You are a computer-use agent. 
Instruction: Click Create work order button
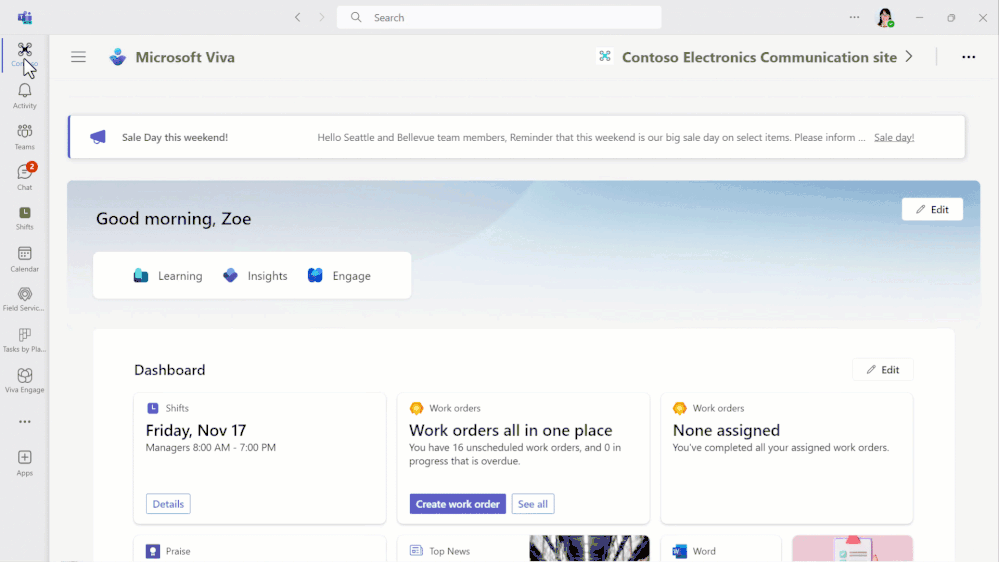pos(457,504)
